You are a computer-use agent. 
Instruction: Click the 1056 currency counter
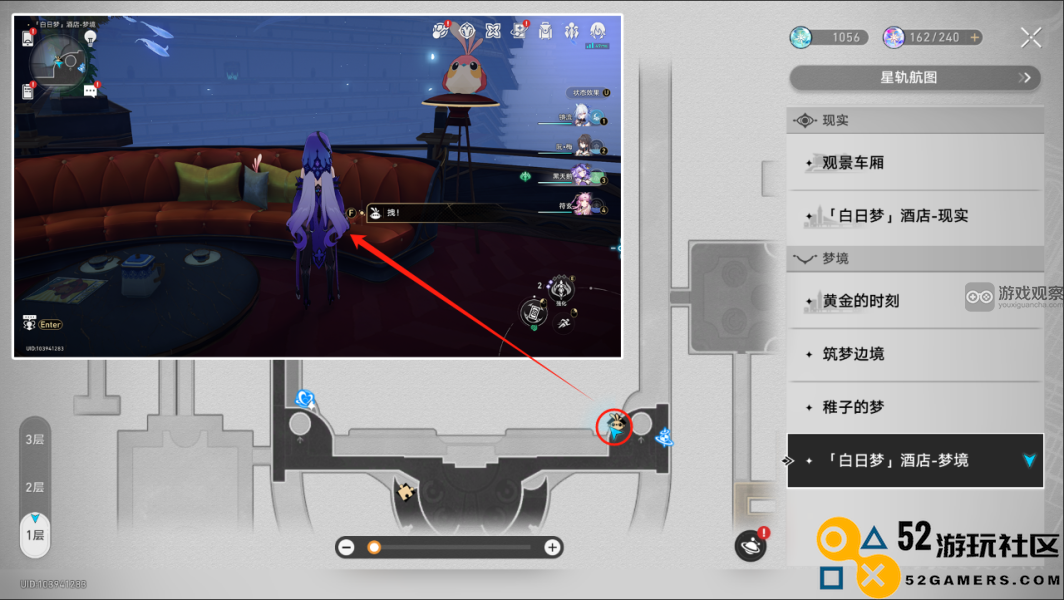[846, 37]
